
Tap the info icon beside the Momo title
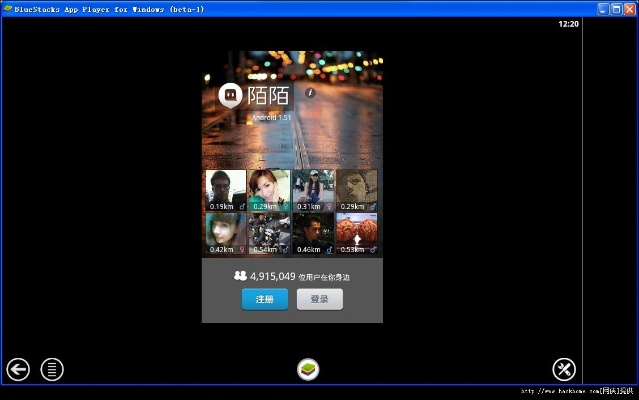[x=310, y=92]
